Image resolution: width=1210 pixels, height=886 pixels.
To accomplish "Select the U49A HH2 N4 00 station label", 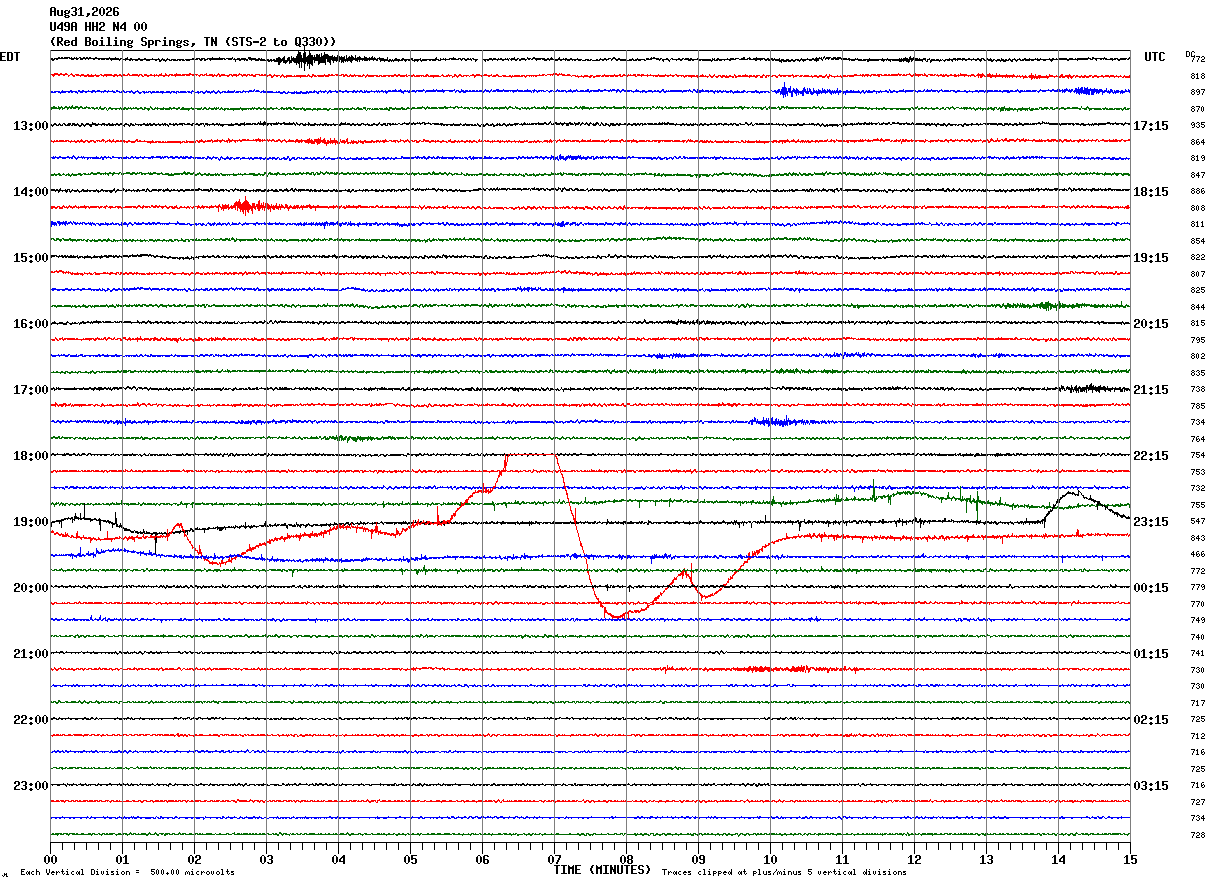I will pyautogui.click(x=98, y=27).
